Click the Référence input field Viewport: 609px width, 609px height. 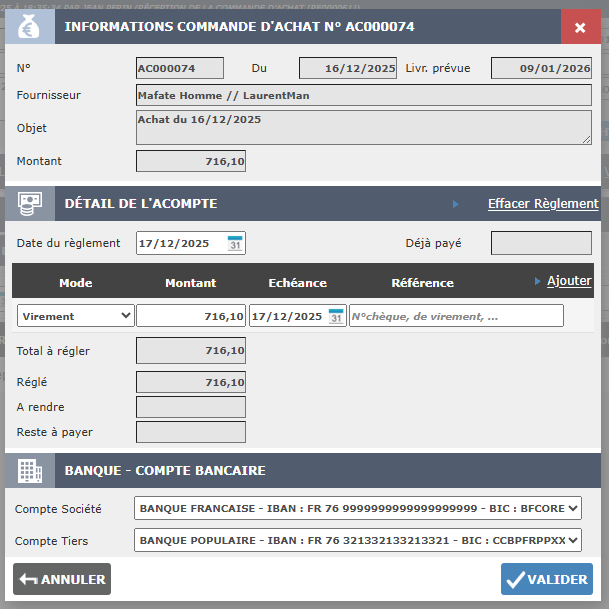point(456,316)
